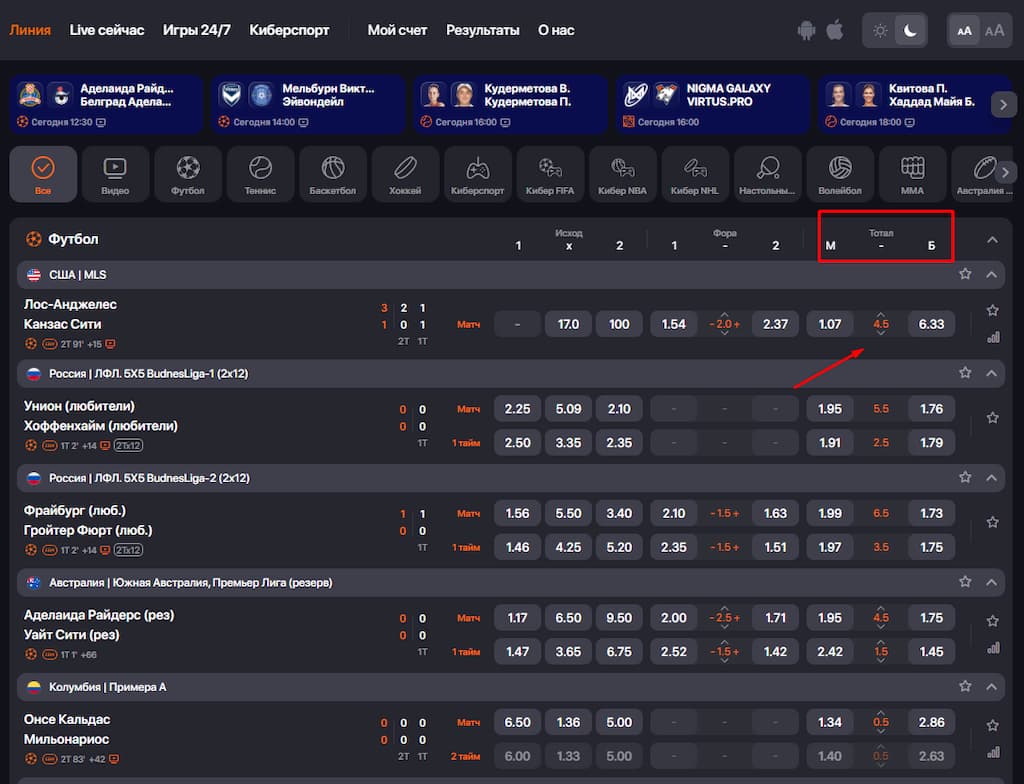Viewport: 1024px width, 784px height.
Task: Select the Кибер FIFA icon
Action: click(550, 174)
